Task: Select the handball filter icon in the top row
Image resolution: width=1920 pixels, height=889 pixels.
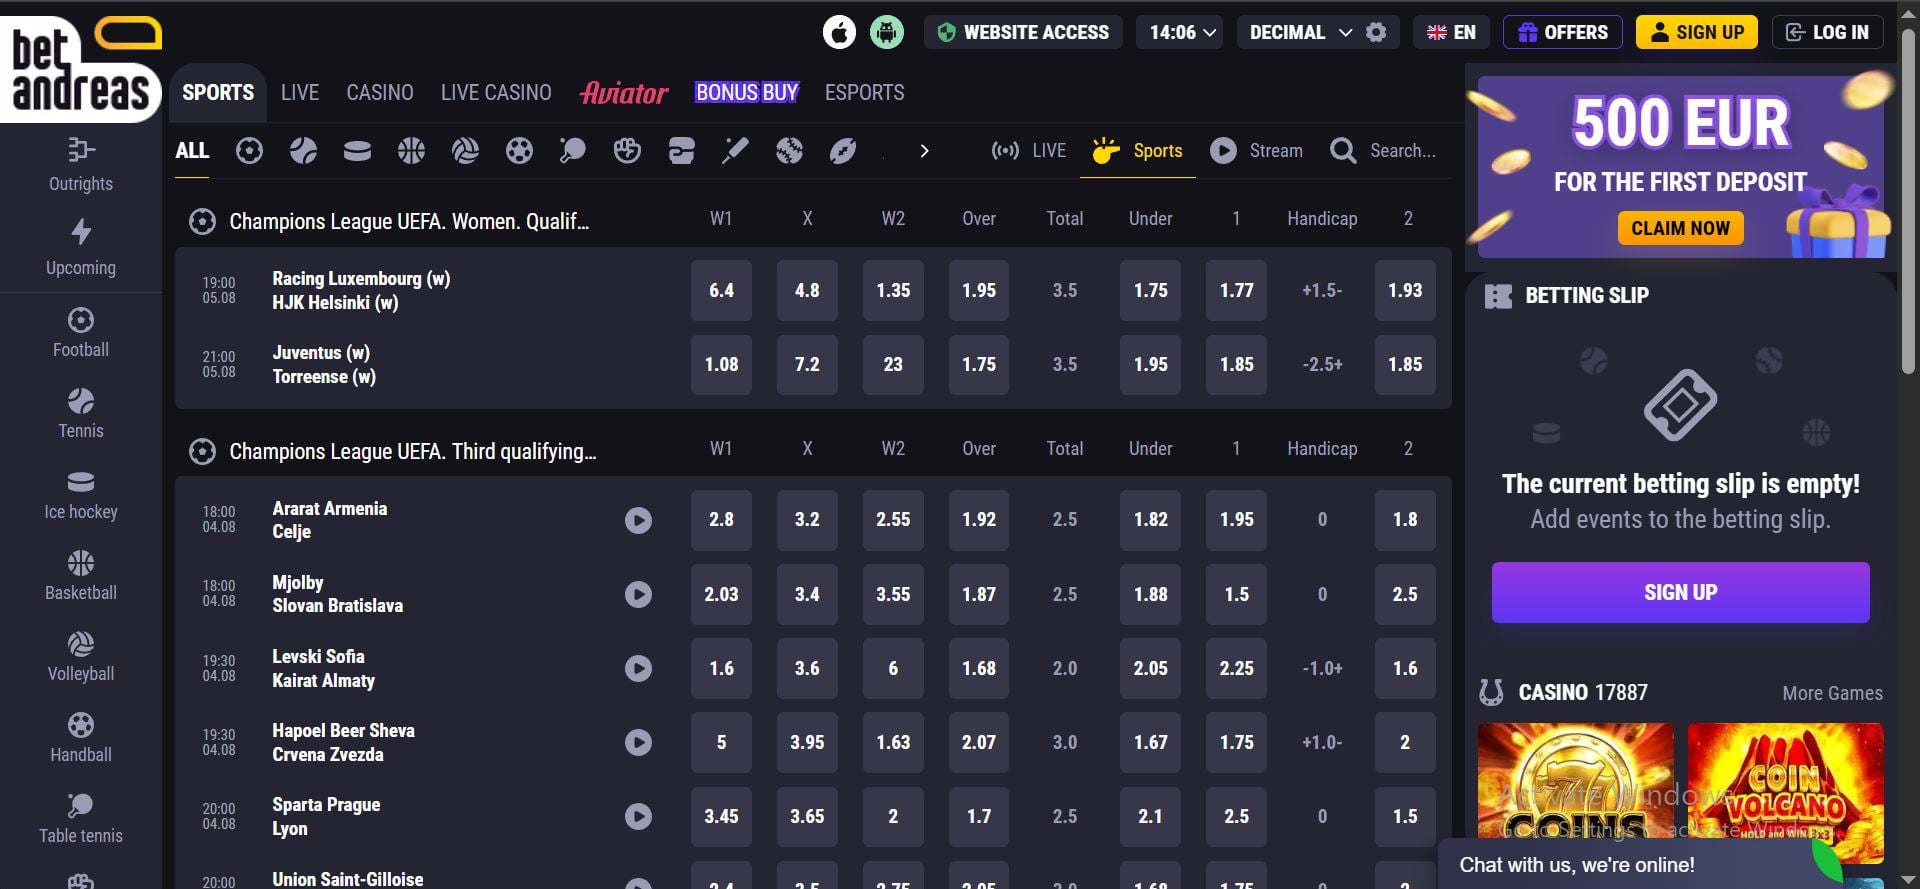Action: pyautogui.click(x=519, y=151)
